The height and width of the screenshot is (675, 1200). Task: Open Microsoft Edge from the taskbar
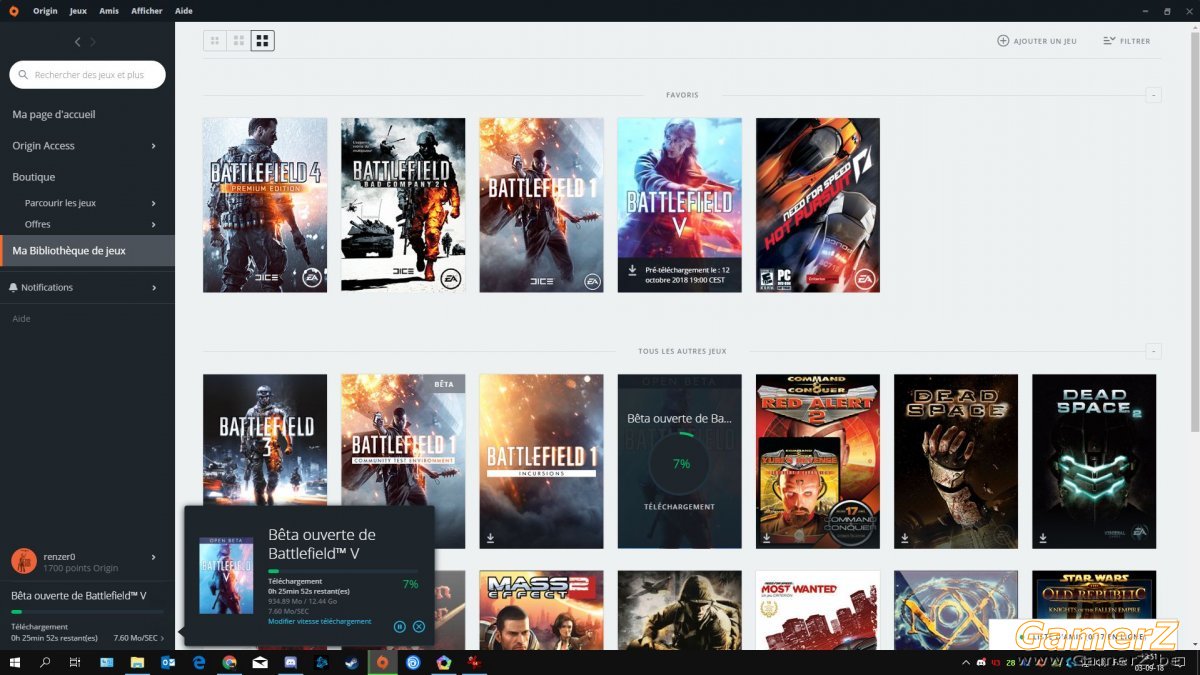199,662
